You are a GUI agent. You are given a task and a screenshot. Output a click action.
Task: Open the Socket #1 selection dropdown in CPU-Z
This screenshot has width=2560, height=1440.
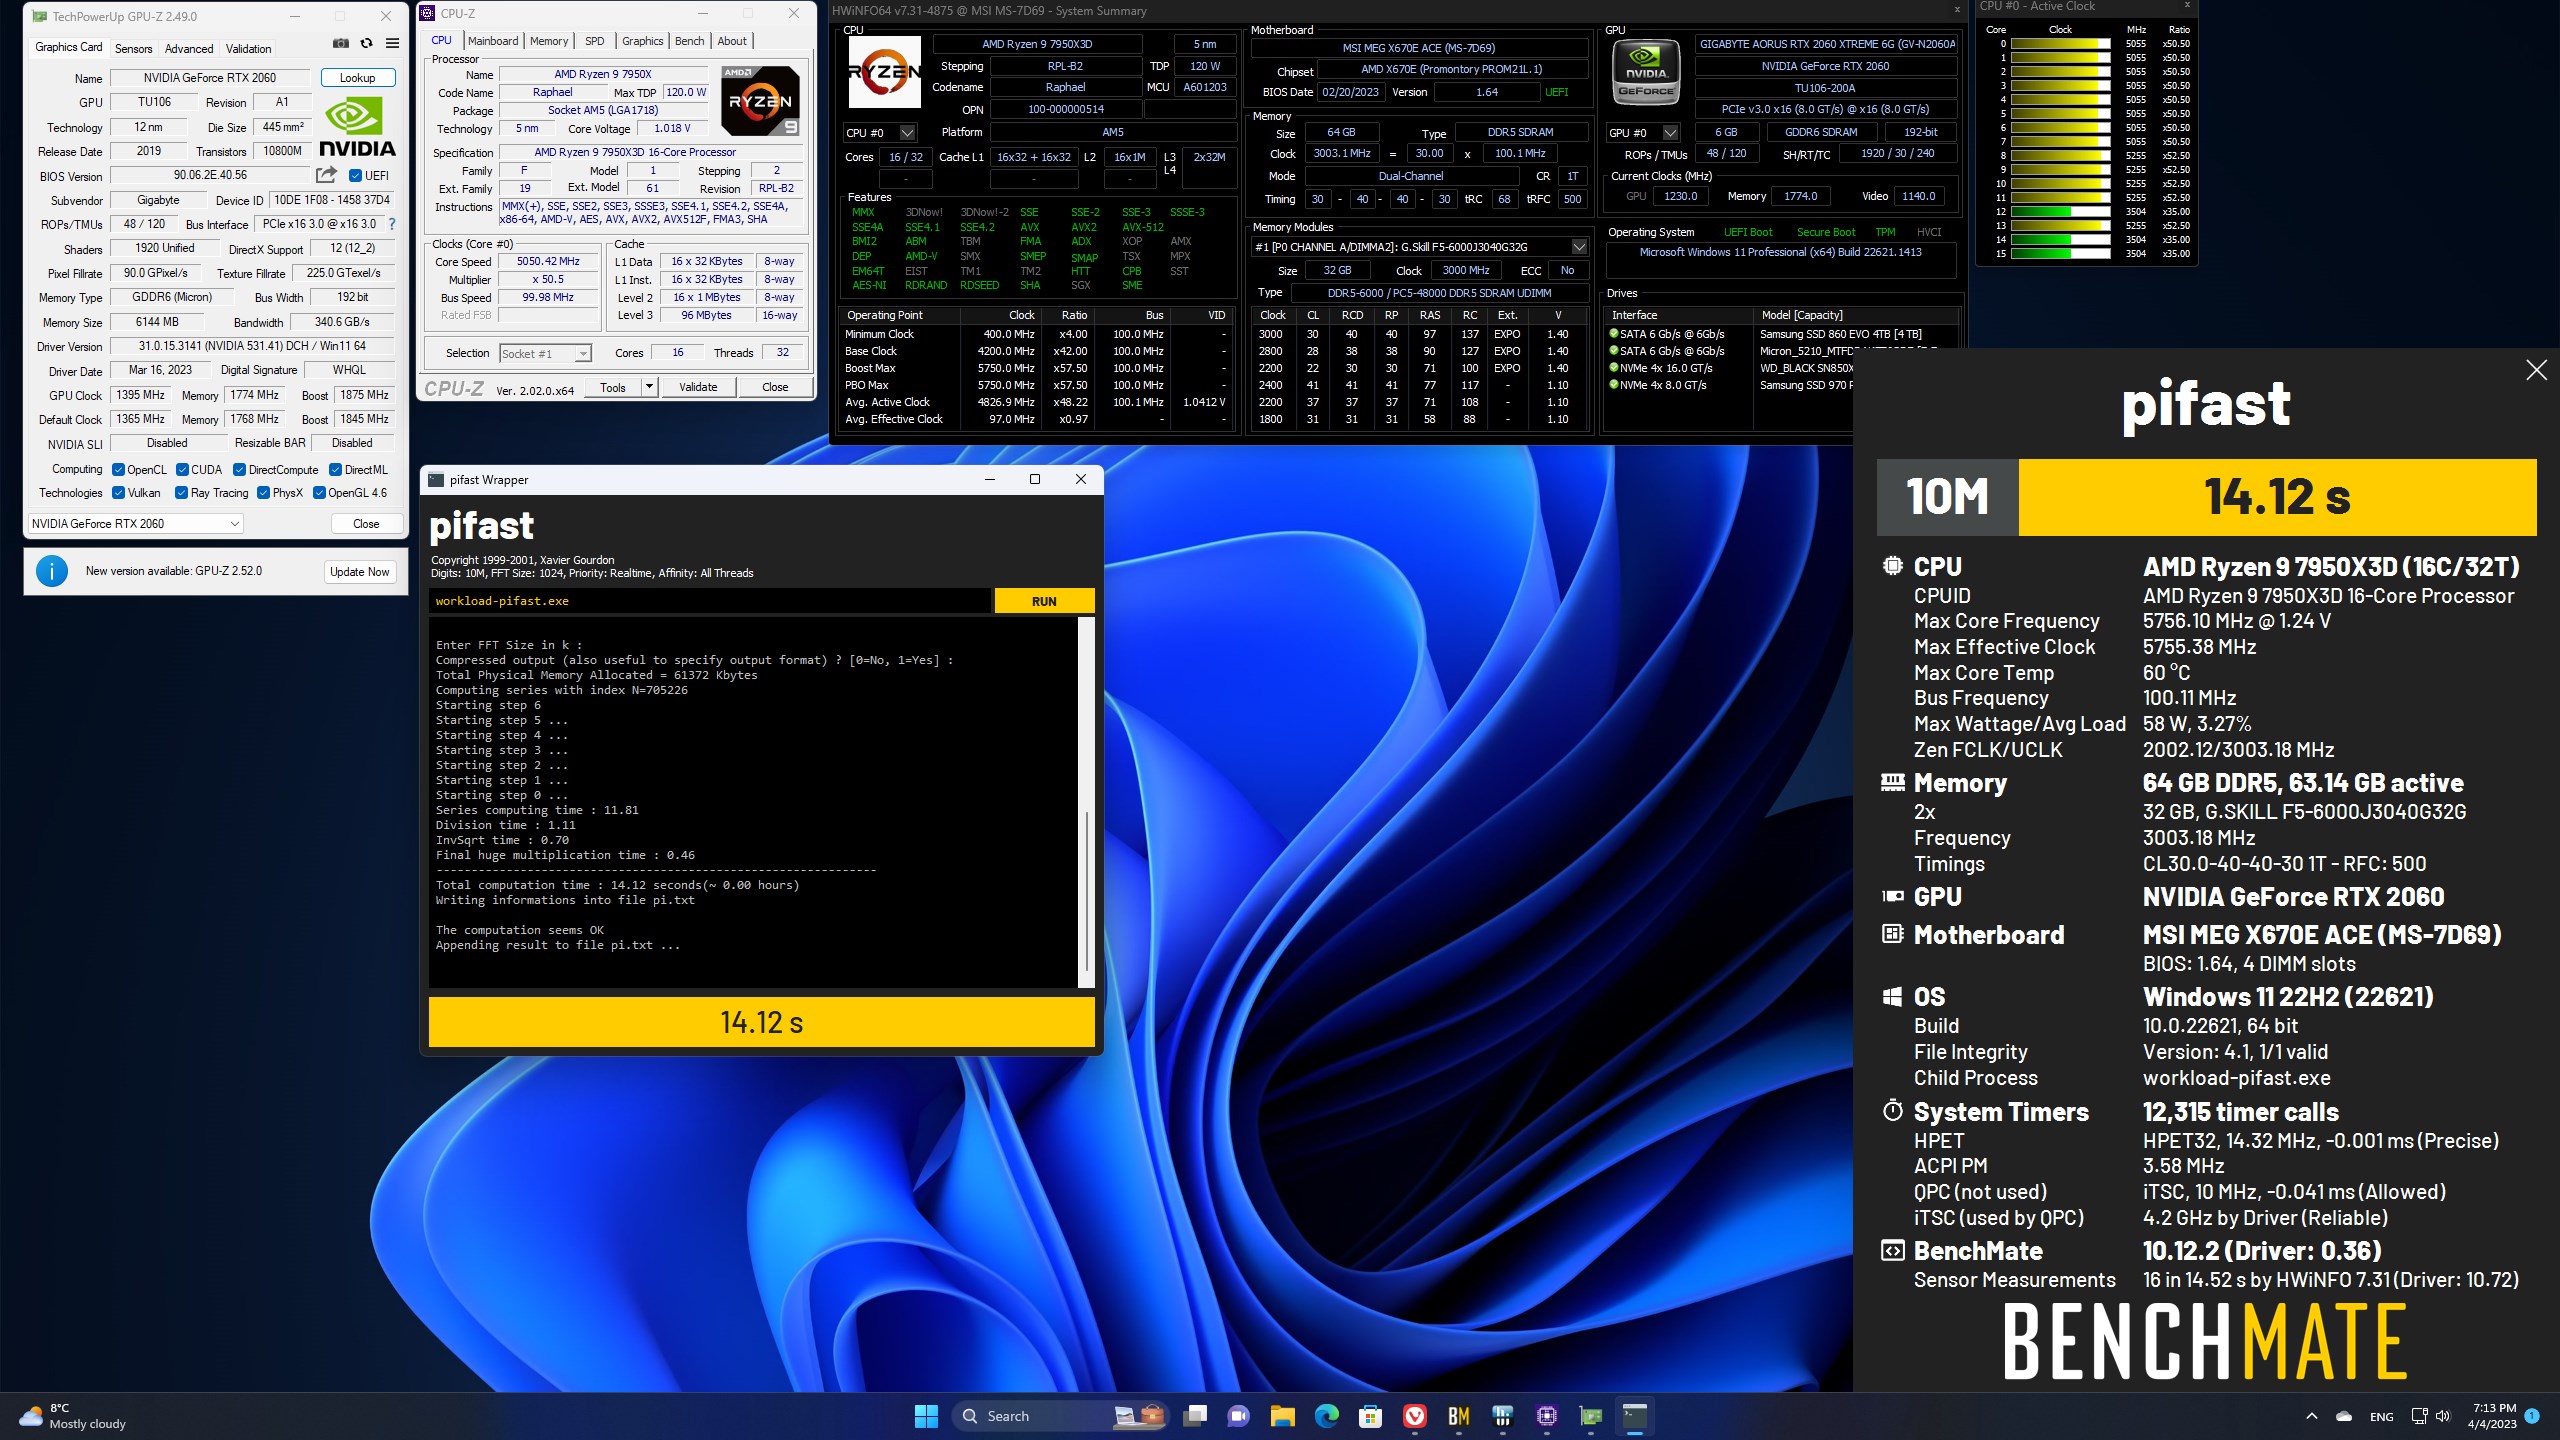[545, 353]
